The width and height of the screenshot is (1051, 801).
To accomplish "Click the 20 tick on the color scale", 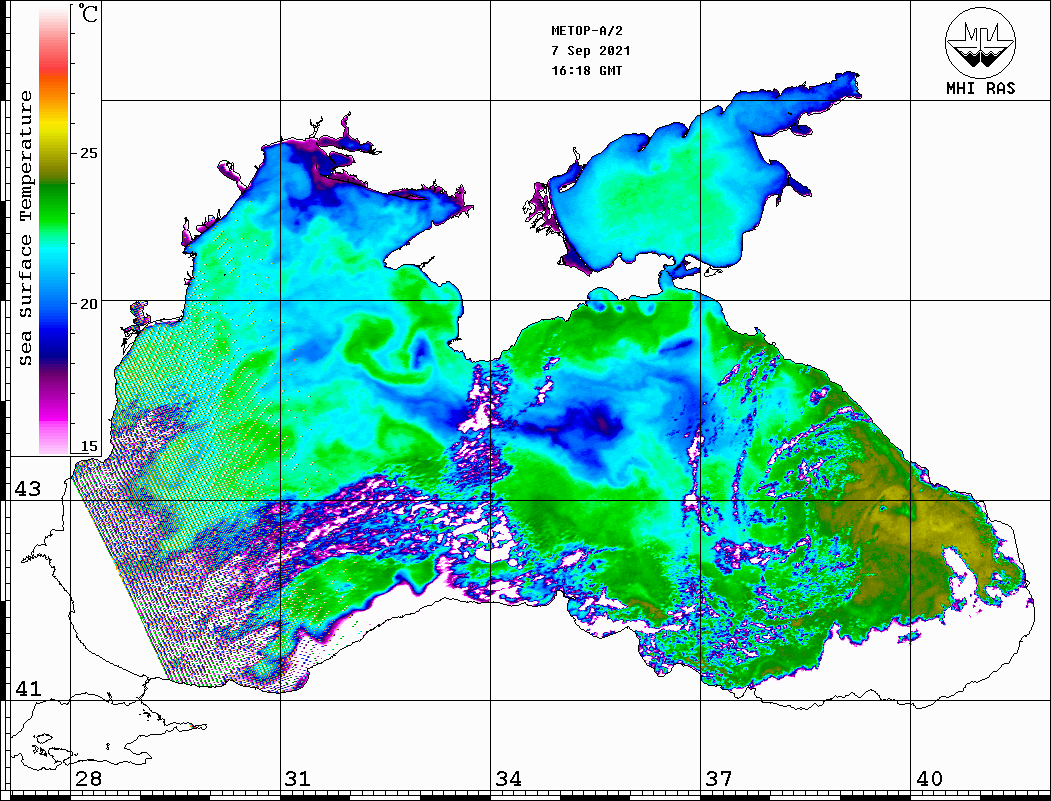I will coord(88,304).
